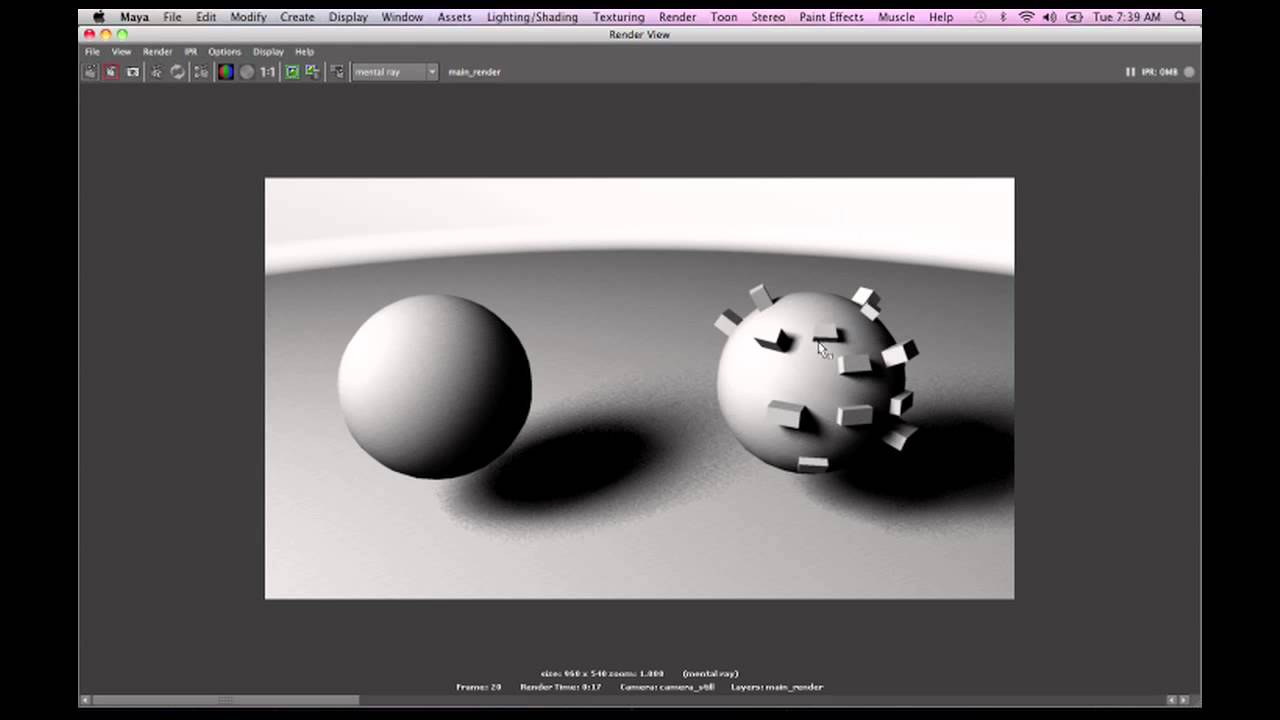Open the Texturing menu

[x=618, y=17]
